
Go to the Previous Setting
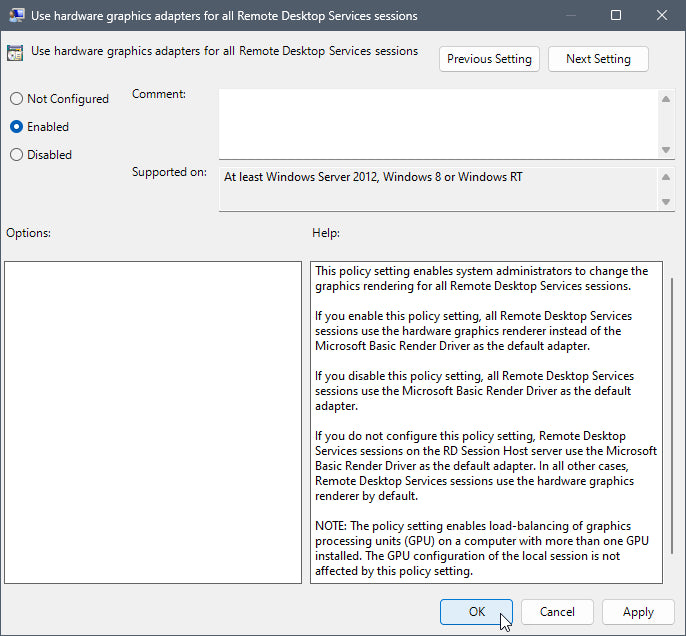click(x=490, y=59)
